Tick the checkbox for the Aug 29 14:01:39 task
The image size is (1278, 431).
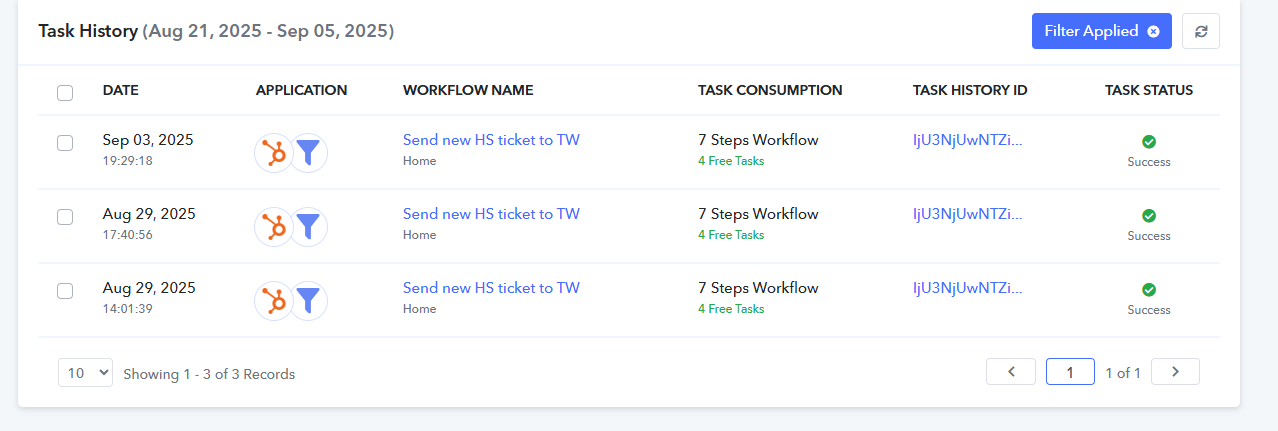(x=65, y=291)
